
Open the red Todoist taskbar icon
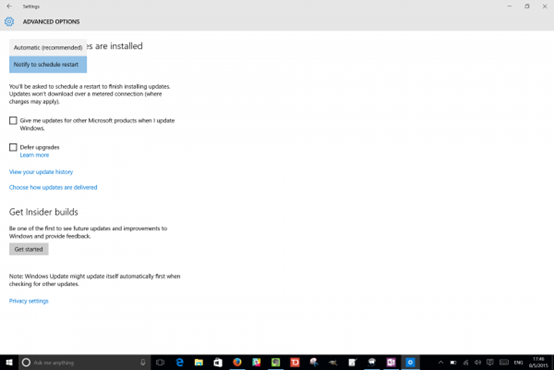coord(295,362)
